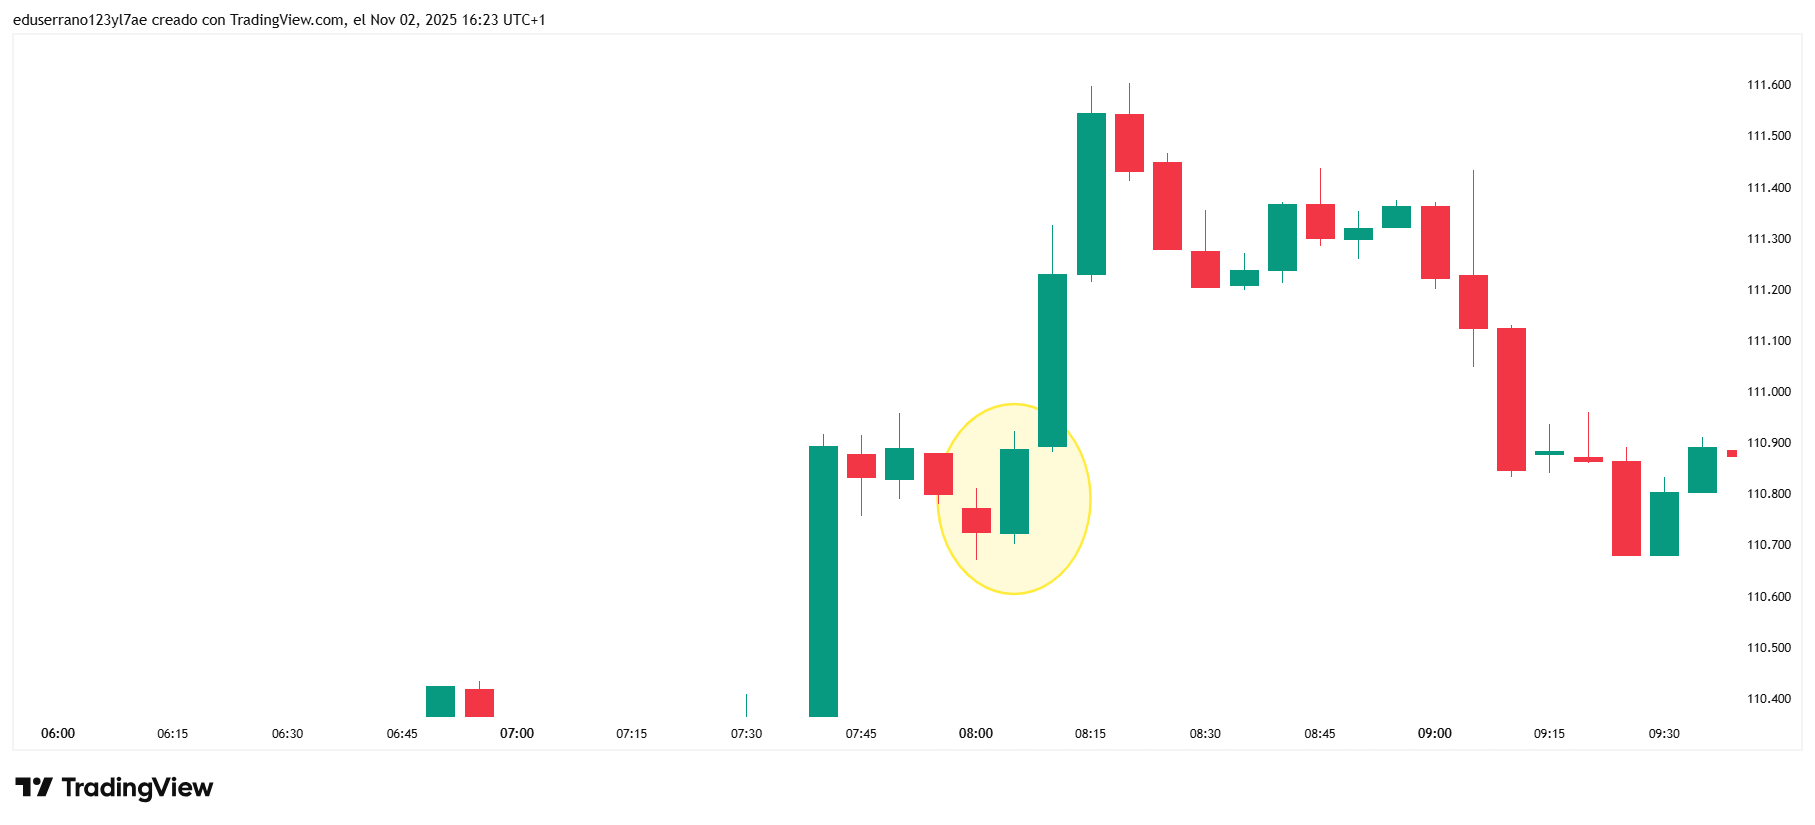Image resolution: width=1815 pixels, height=825 pixels.
Task: Click the 111.000 price scale label
Action: 1768,392
